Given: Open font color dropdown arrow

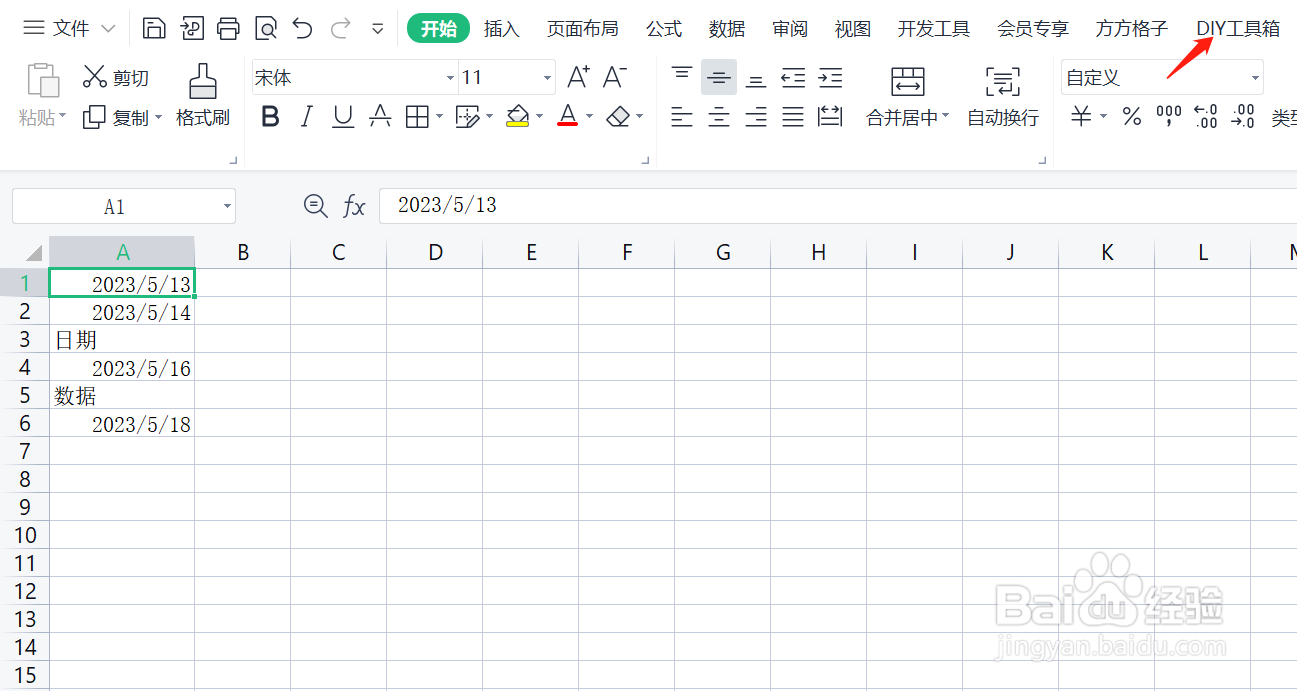Looking at the screenshot, I should [590, 118].
